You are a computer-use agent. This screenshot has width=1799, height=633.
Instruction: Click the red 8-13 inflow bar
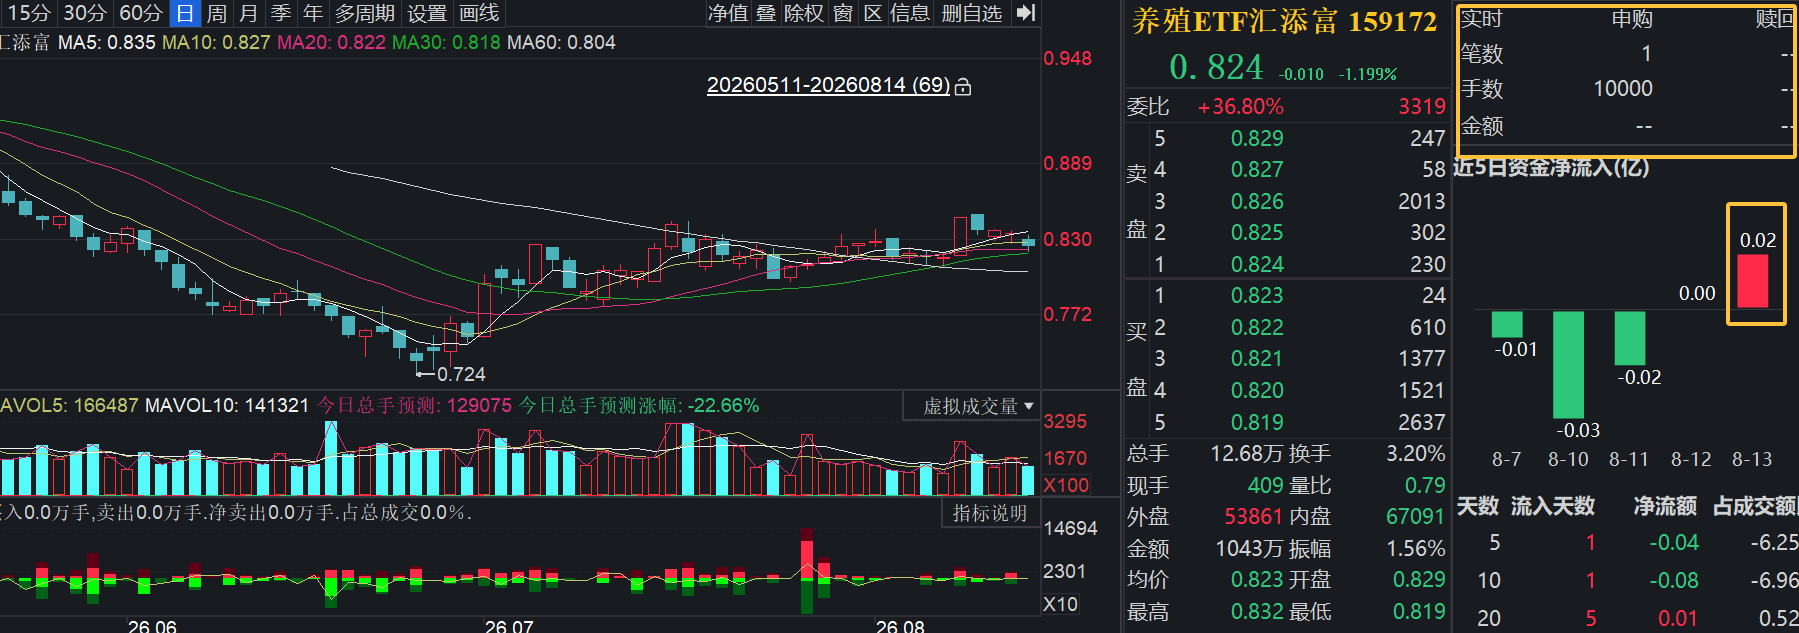[1752, 281]
